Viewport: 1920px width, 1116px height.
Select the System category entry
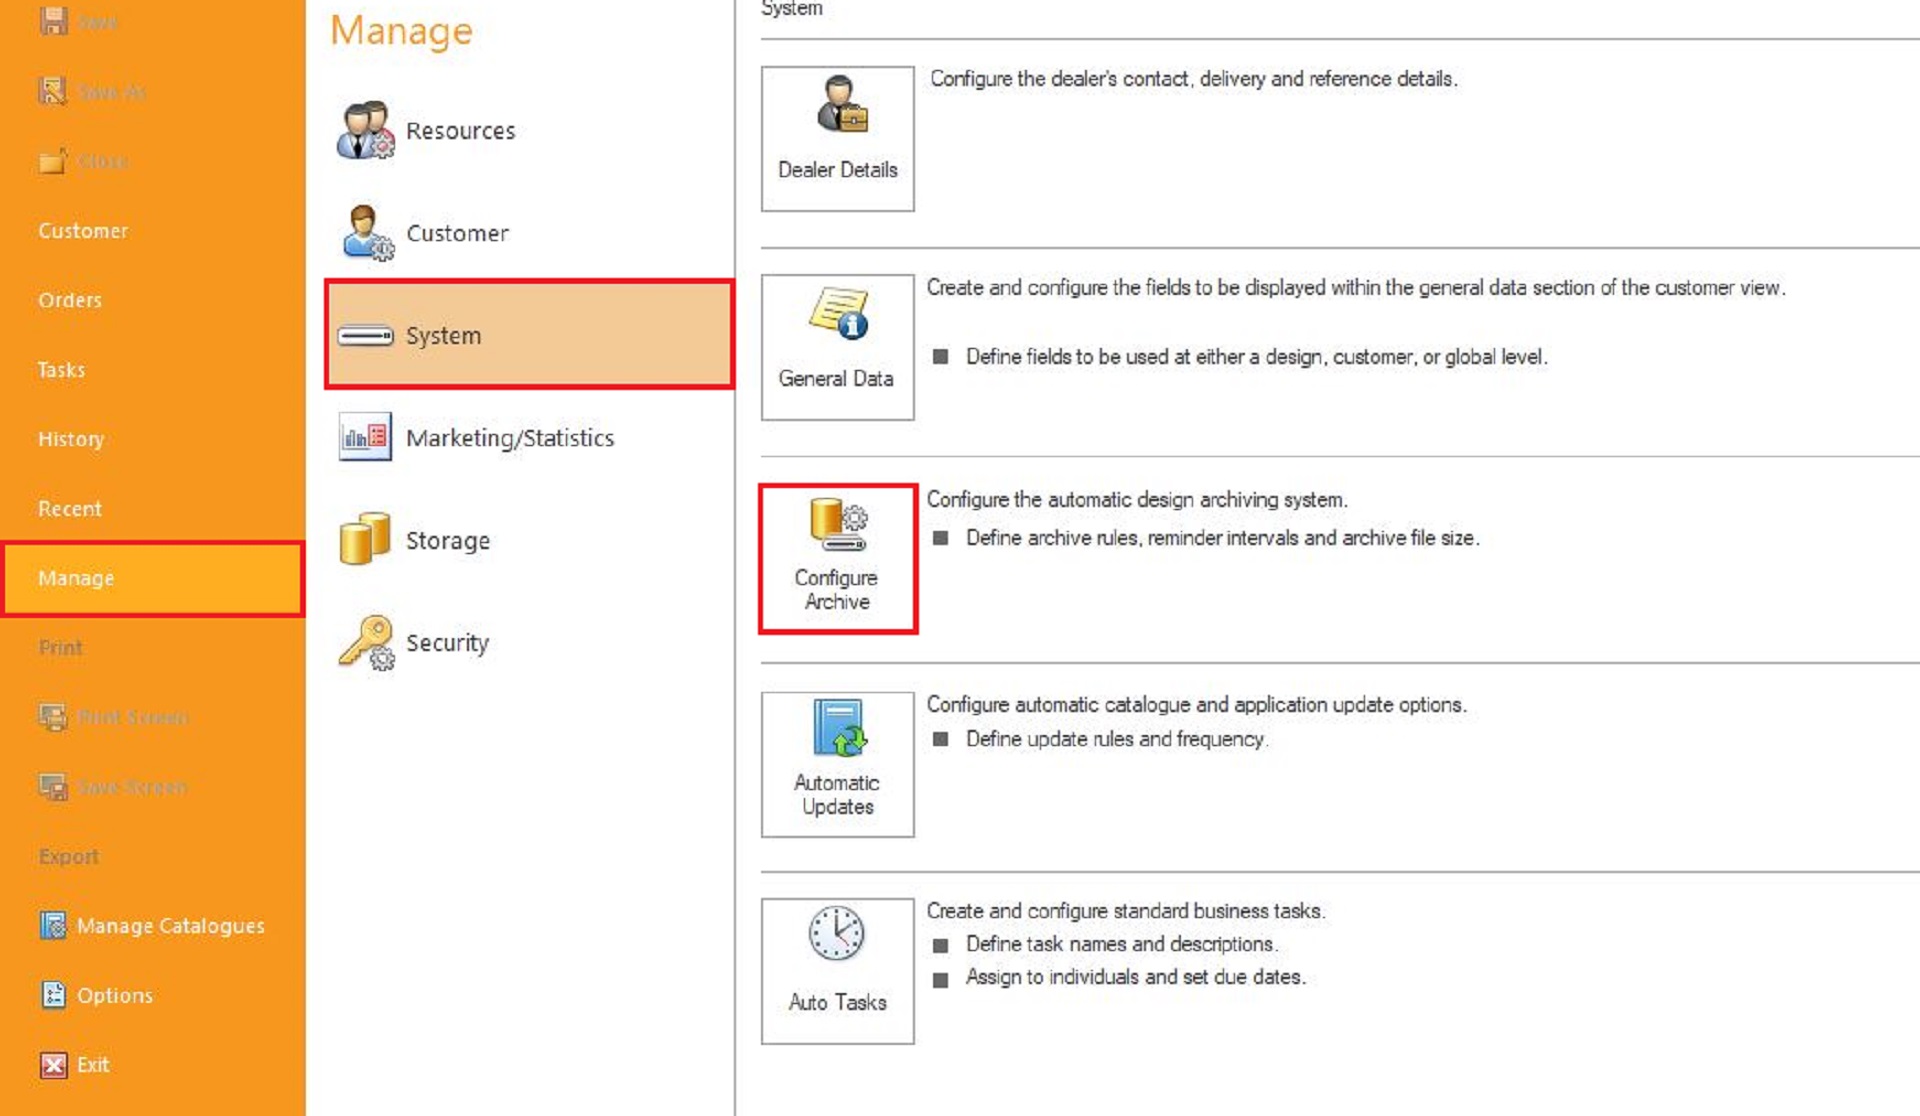[x=530, y=335]
